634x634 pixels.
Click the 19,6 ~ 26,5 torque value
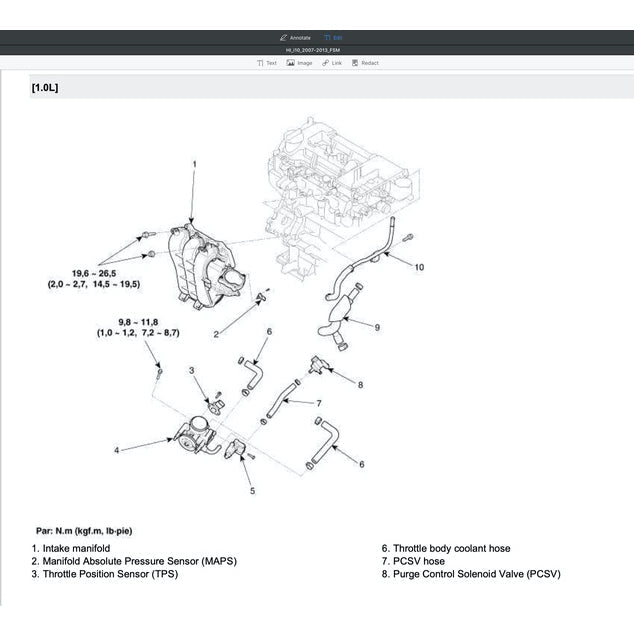click(93, 273)
